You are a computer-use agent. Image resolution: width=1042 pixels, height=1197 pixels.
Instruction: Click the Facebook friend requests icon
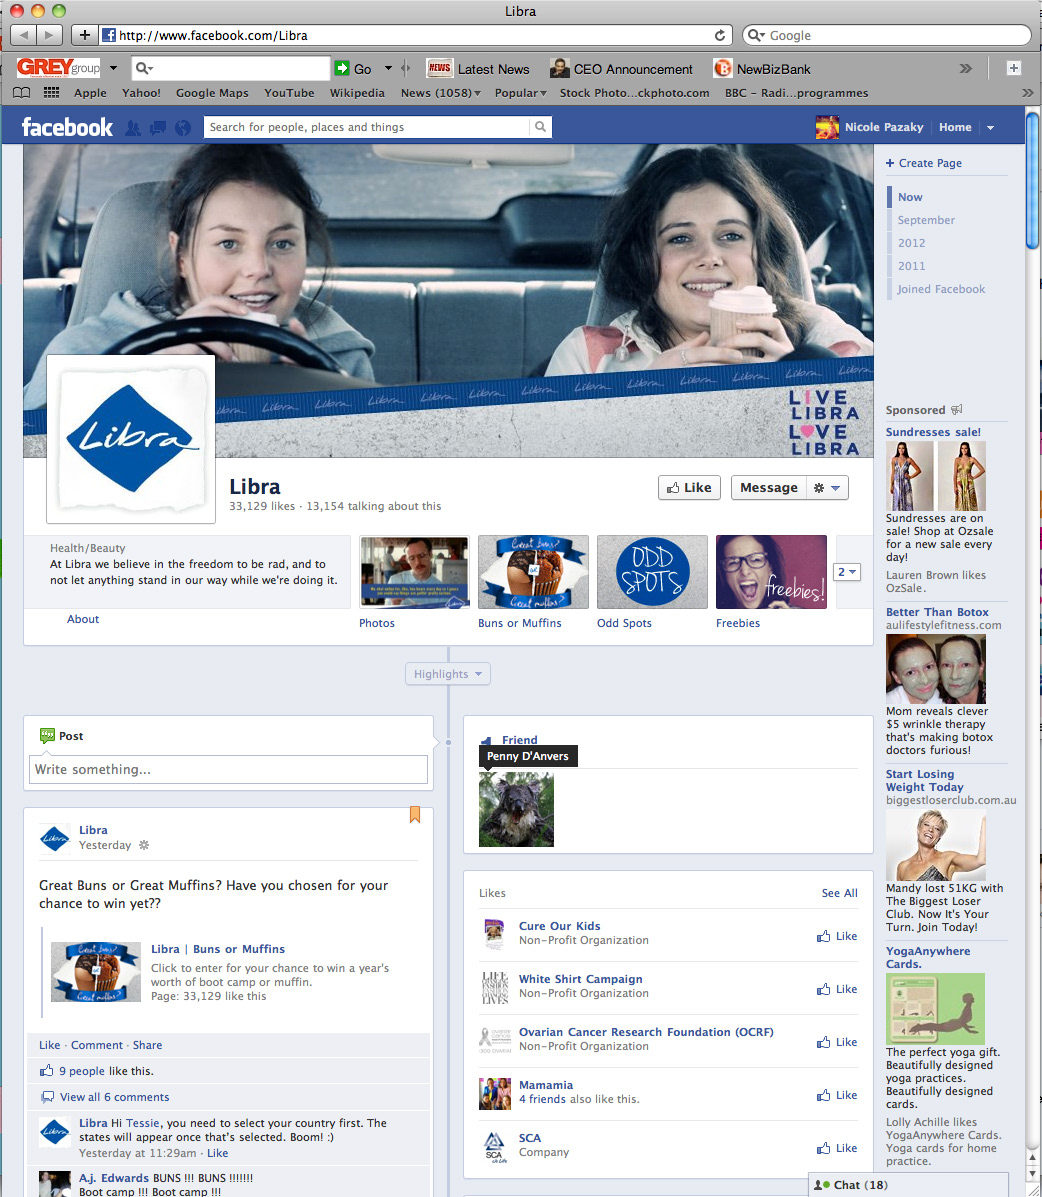point(133,127)
